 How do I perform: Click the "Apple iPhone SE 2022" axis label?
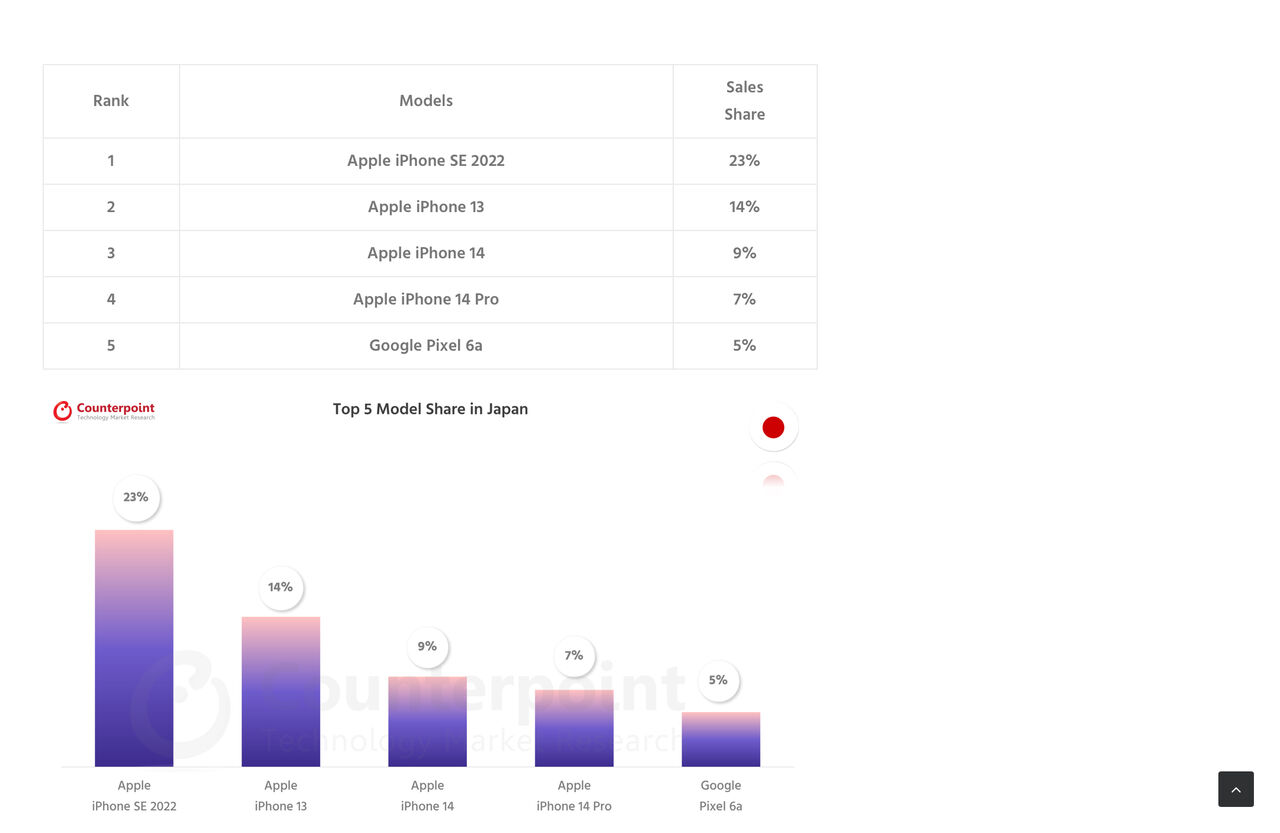tap(134, 796)
